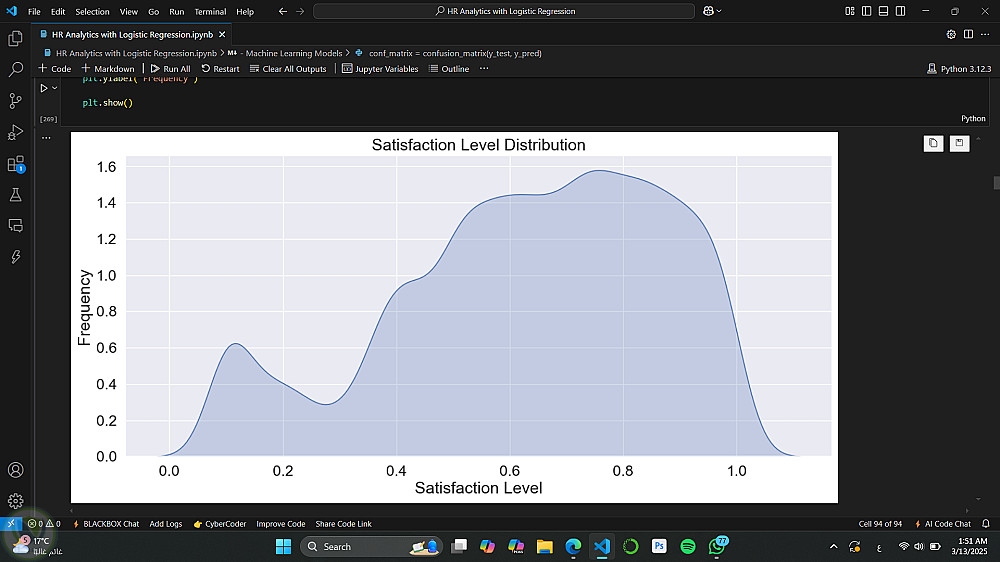The height and width of the screenshot is (562, 1000).
Task: Toggle the secondary side bar
Action: click(x=901, y=11)
